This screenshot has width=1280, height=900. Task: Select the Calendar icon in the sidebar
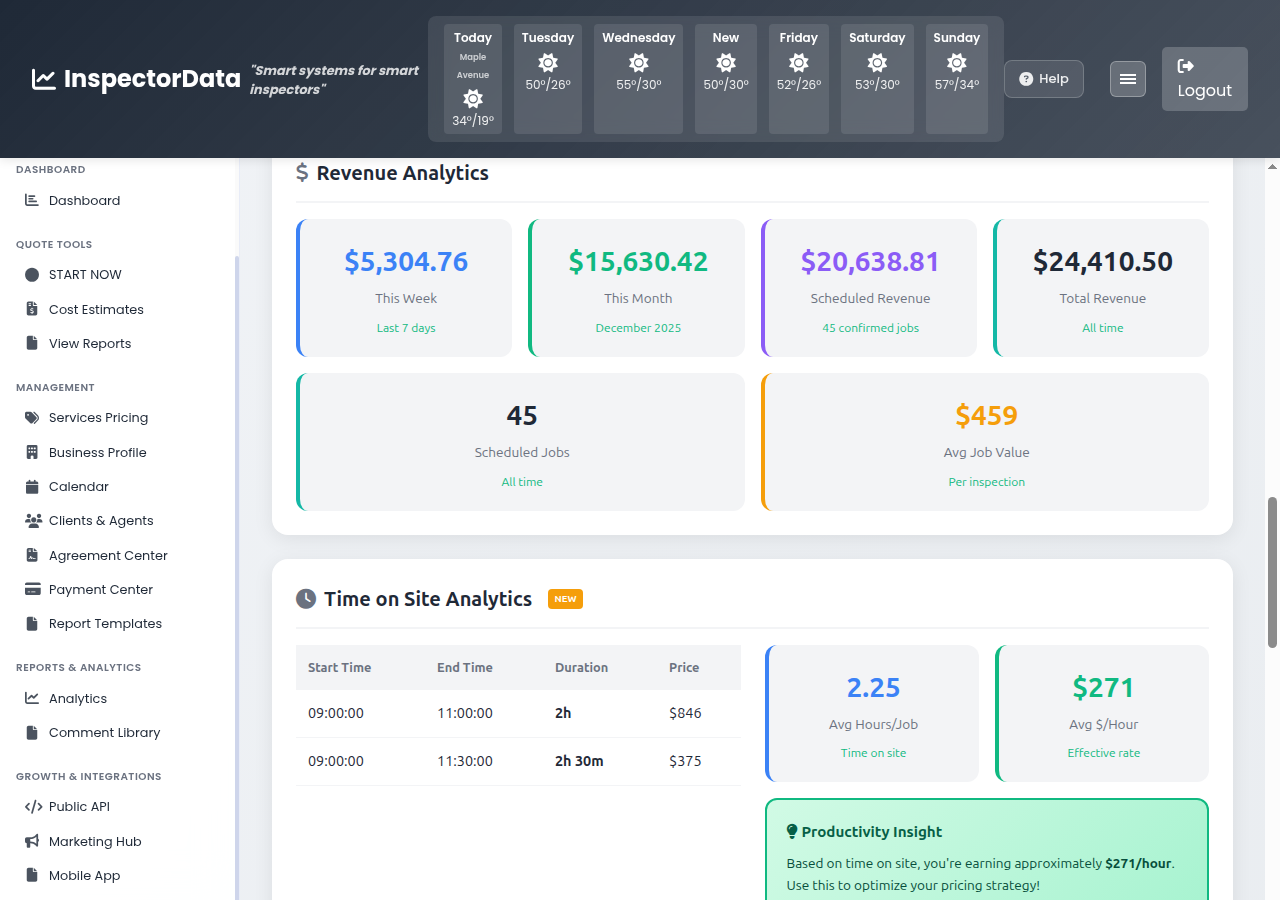point(31,486)
